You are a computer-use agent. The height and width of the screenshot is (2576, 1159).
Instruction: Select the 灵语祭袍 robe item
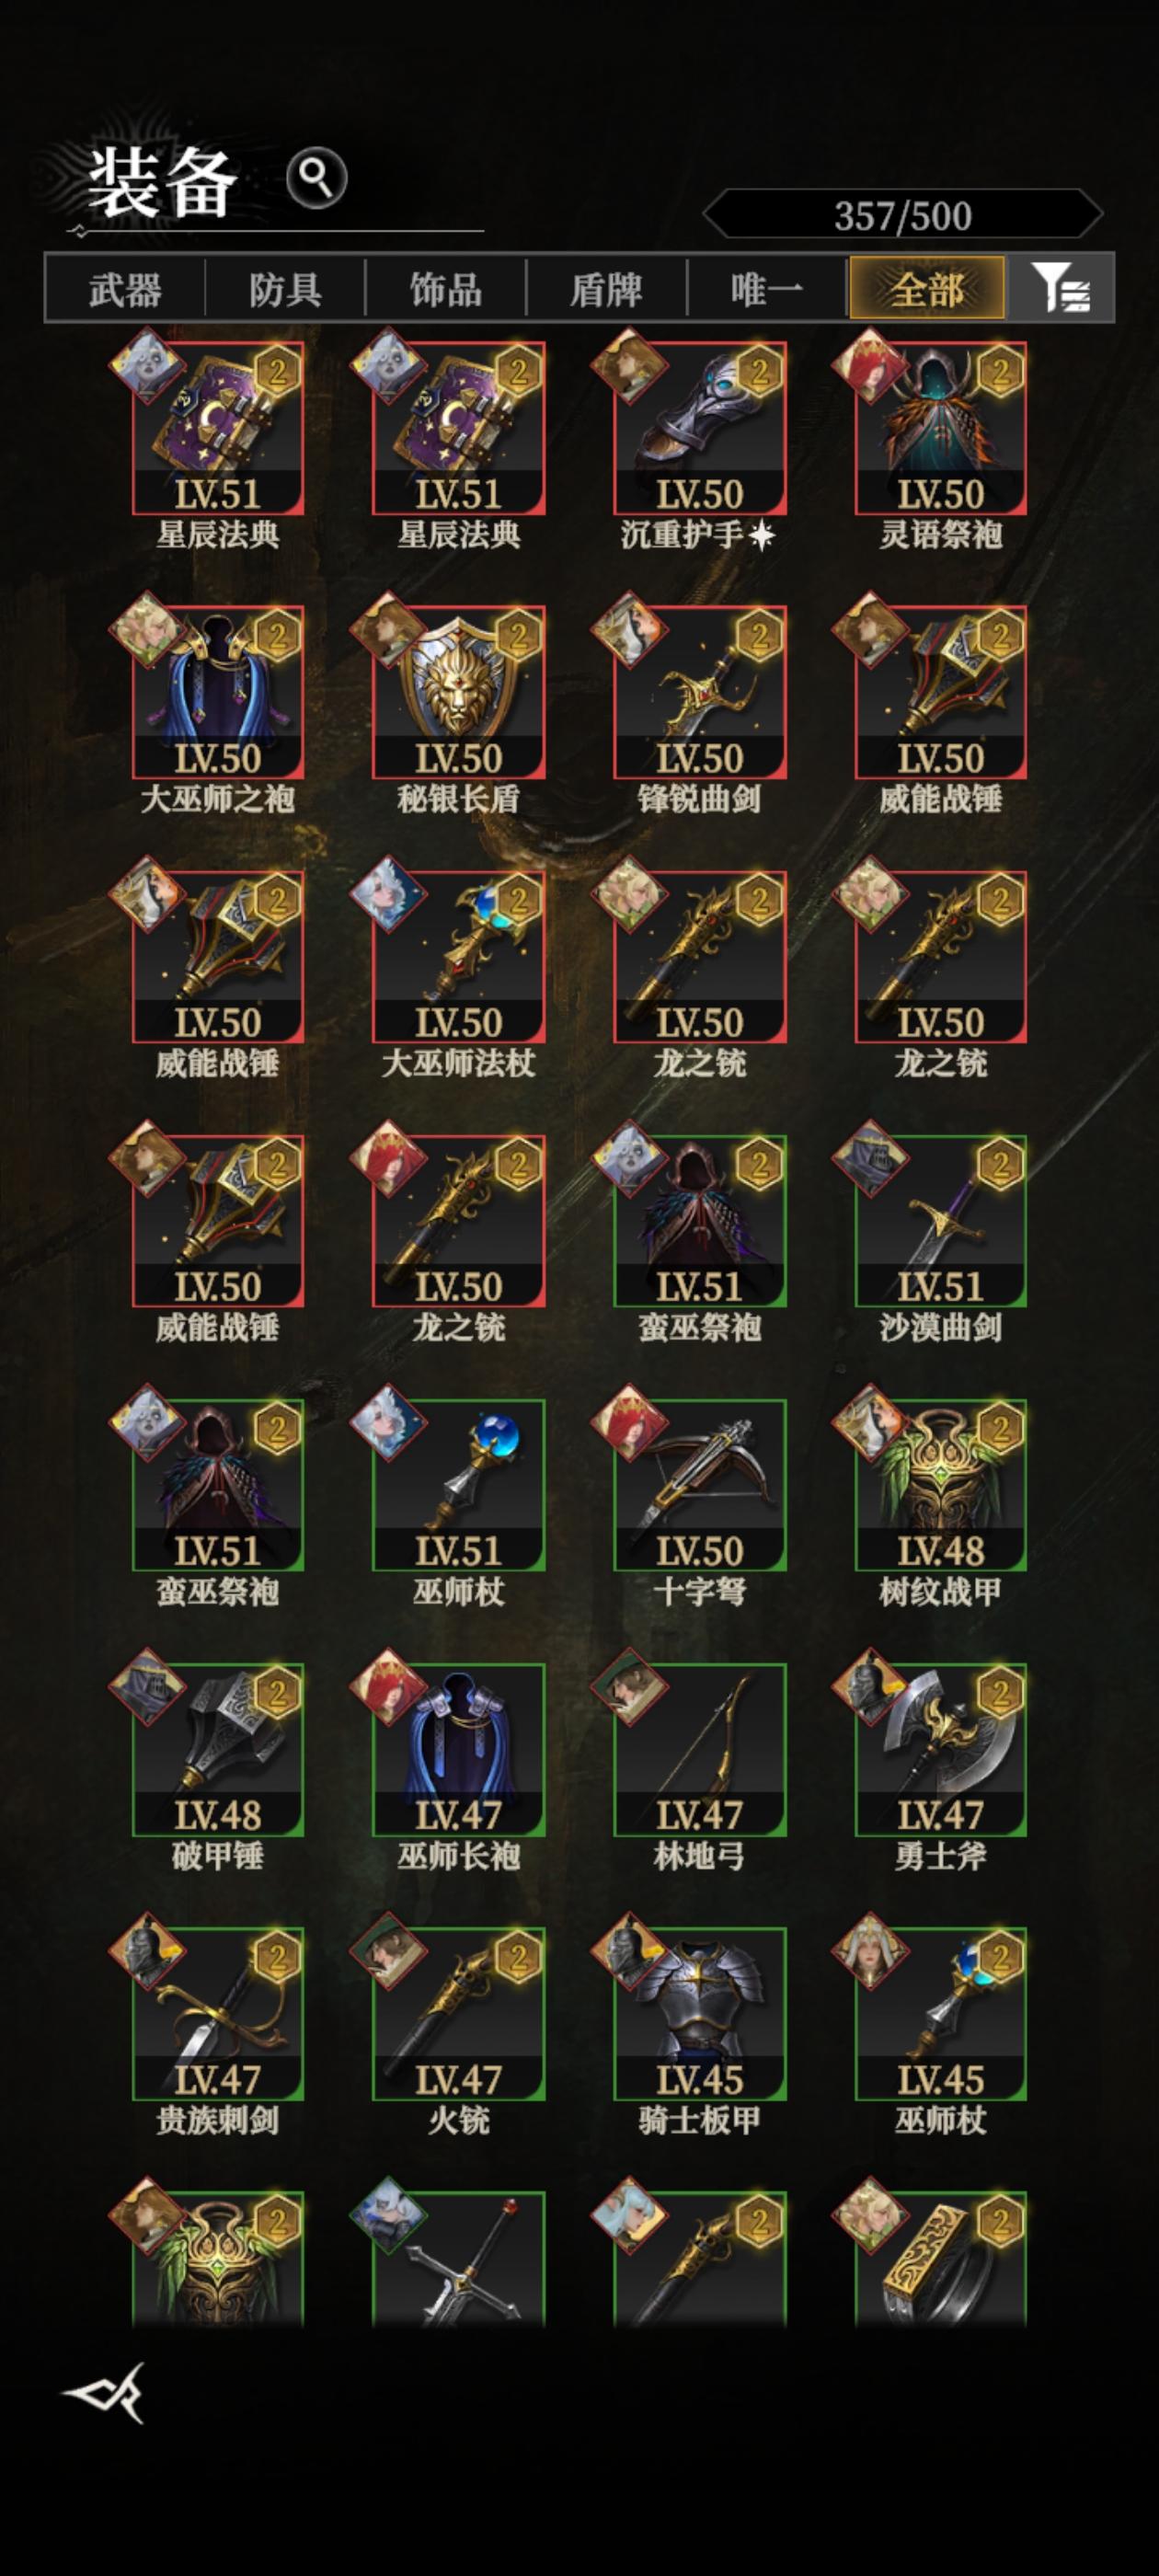pos(940,428)
